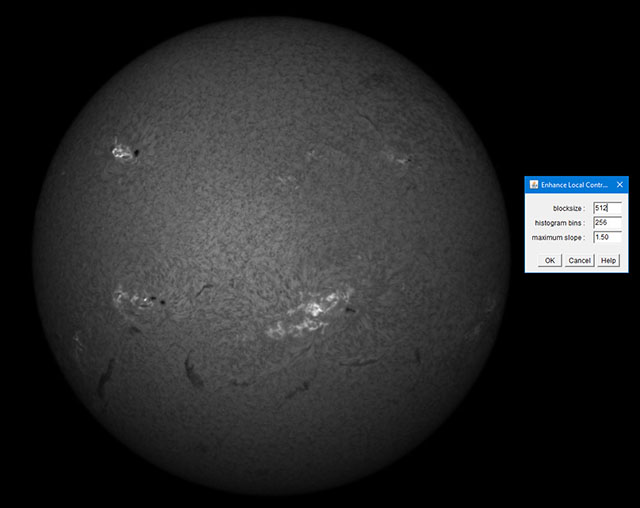
Task: Close the Enhance Local Contrast dialog
Action: click(619, 185)
